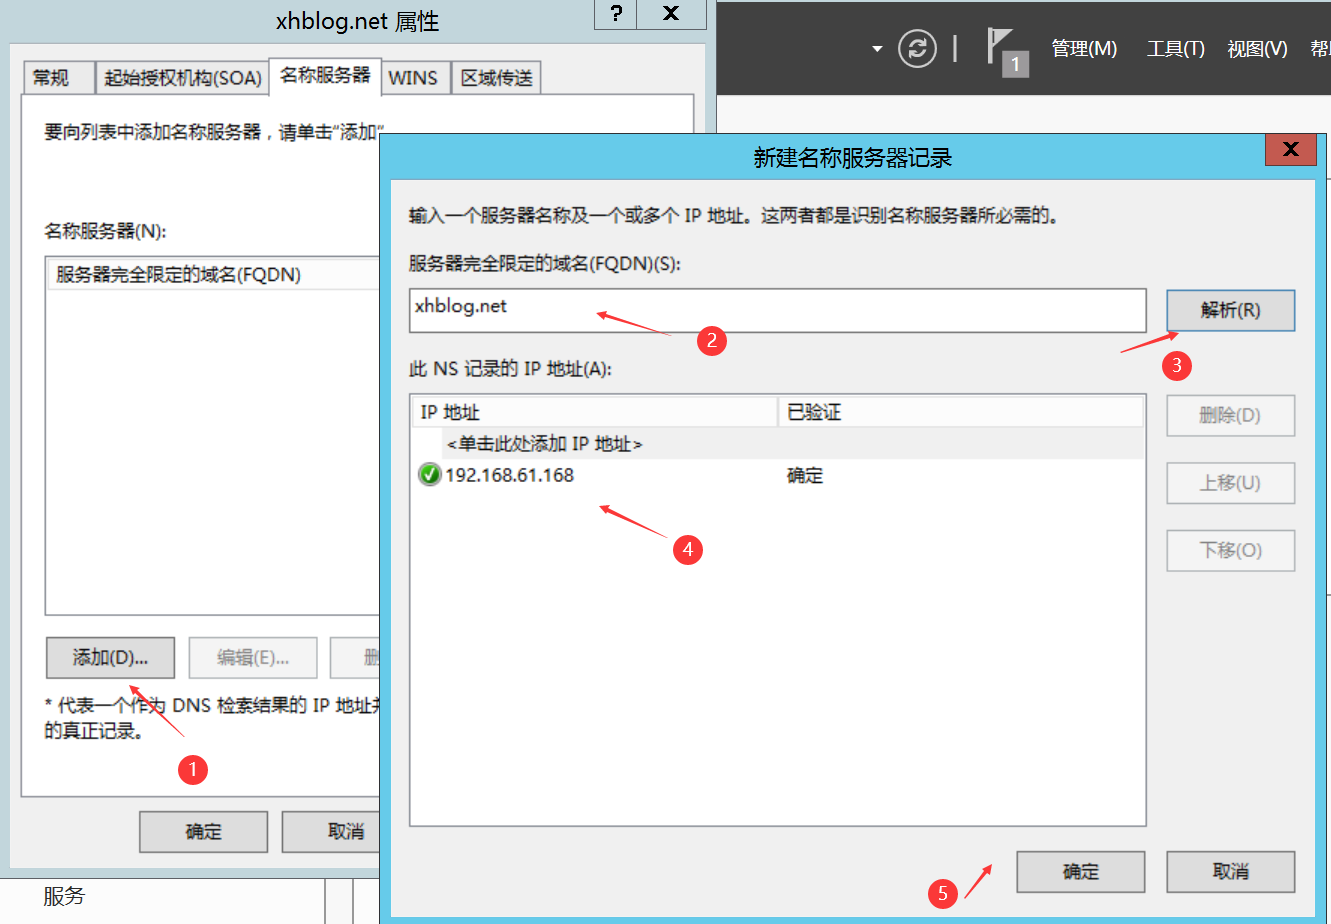Viewport: 1331px width, 924px height.
Task: Switch to the WINS tab
Action: point(413,78)
